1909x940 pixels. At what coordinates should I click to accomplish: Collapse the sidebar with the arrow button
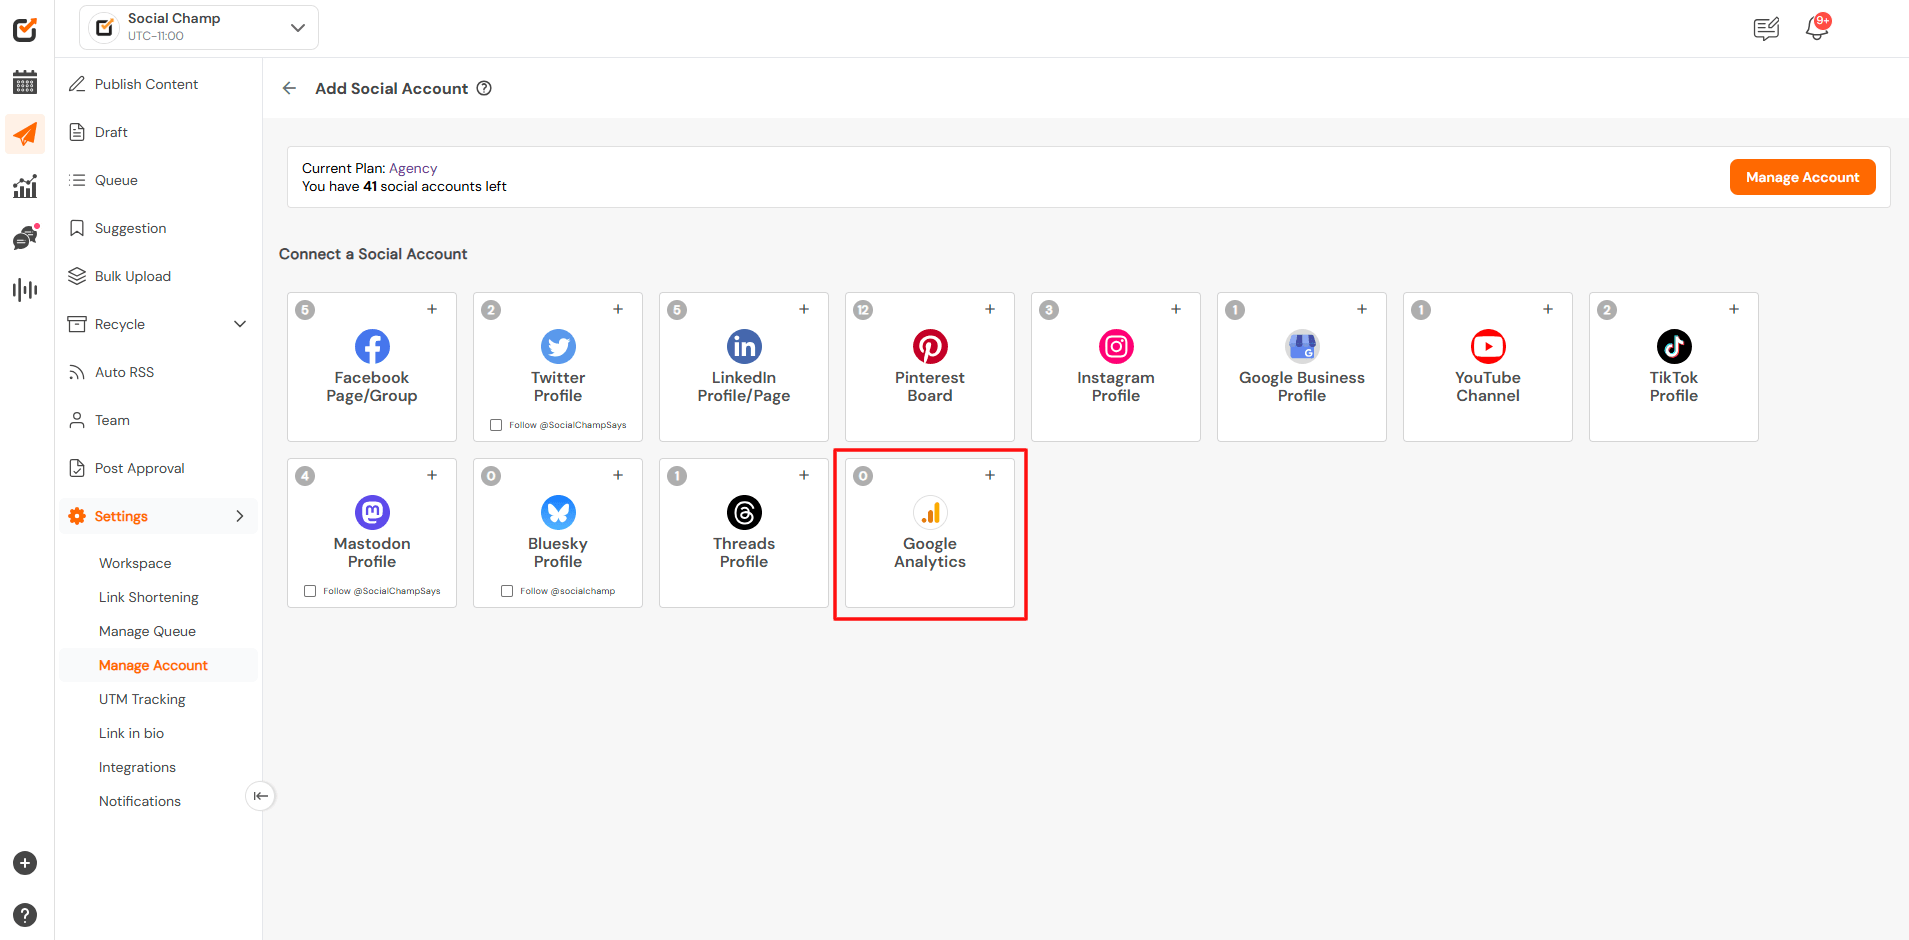click(x=260, y=796)
